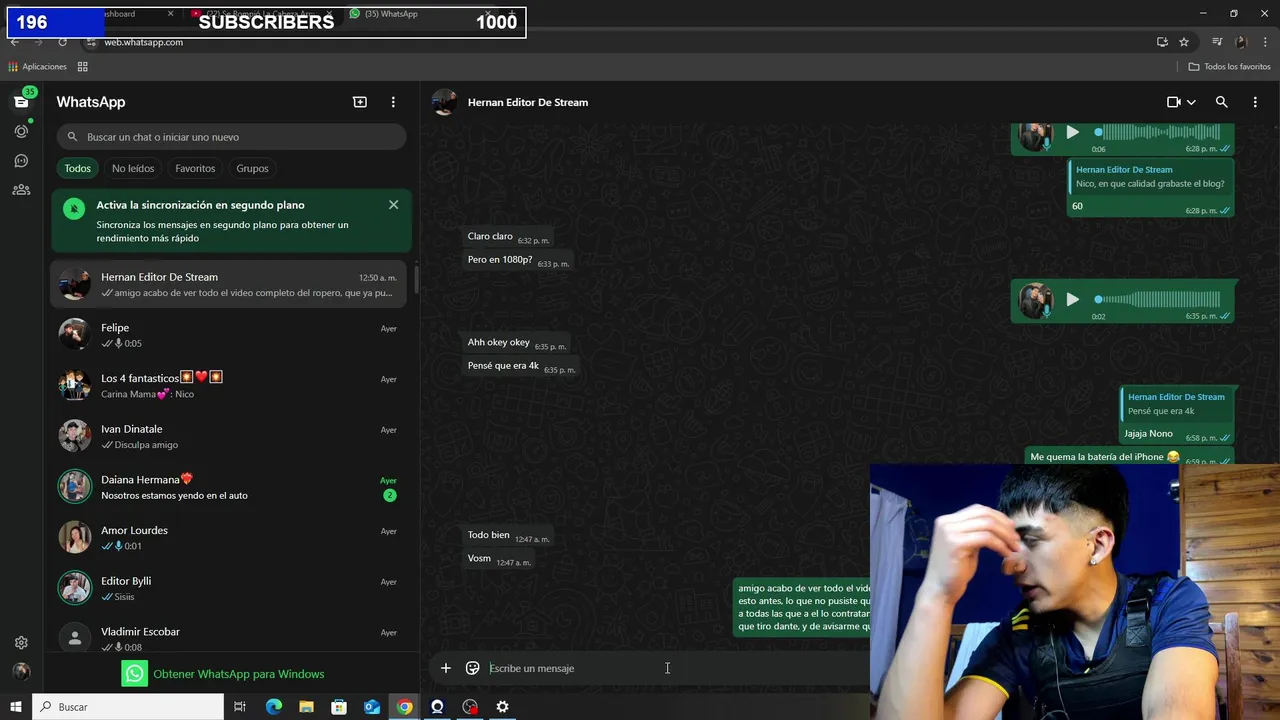This screenshot has width=1280, height=720.
Task: Open the Chrome profile avatar
Action: 1241,42
